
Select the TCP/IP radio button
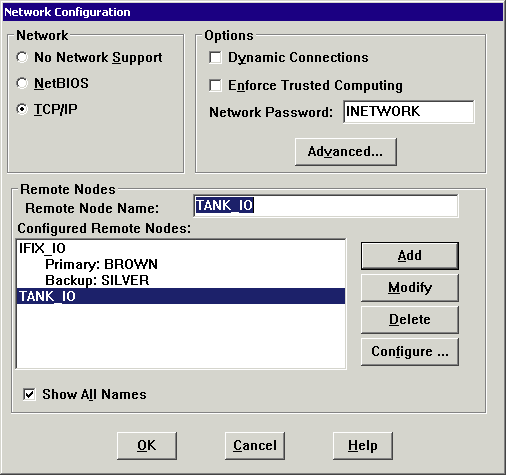tap(22, 109)
